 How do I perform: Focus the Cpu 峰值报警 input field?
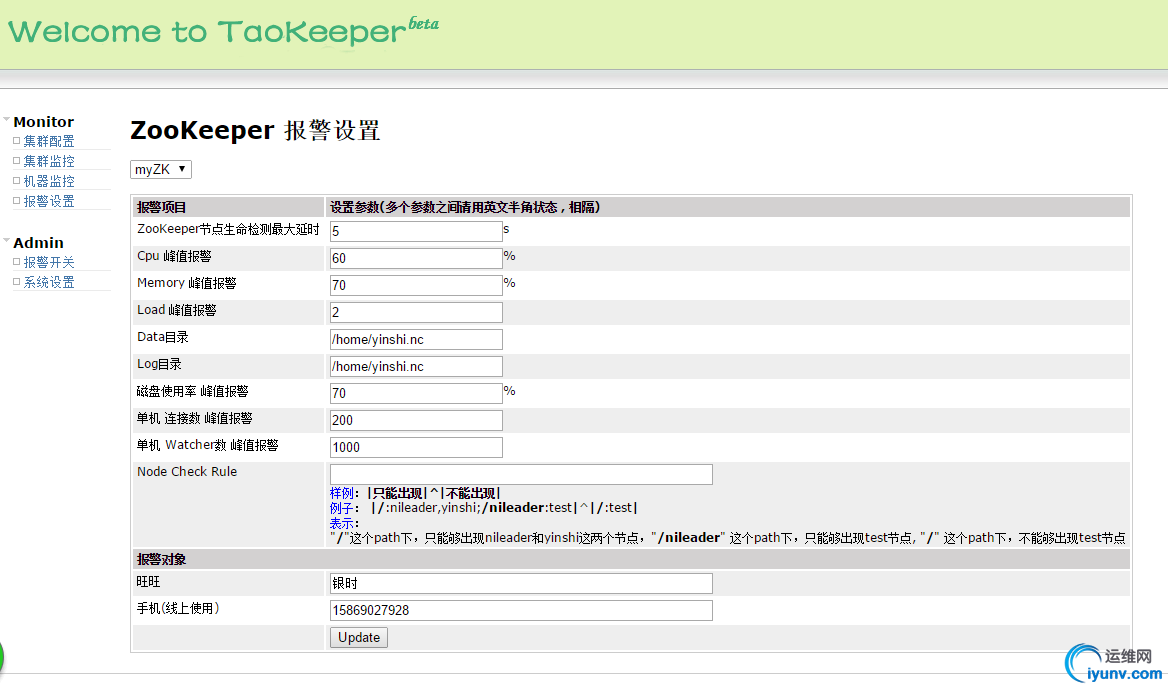point(416,258)
